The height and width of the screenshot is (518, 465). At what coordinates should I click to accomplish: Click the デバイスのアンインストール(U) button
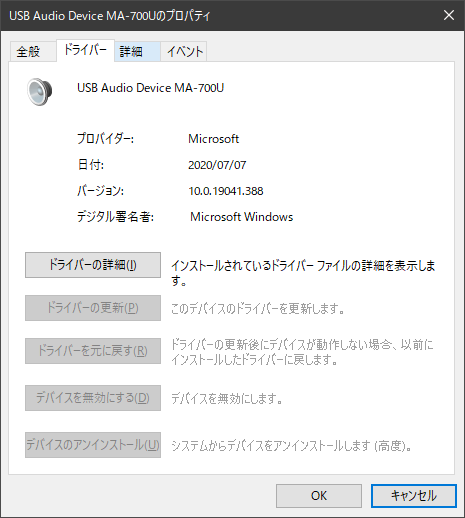click(93, 445)
